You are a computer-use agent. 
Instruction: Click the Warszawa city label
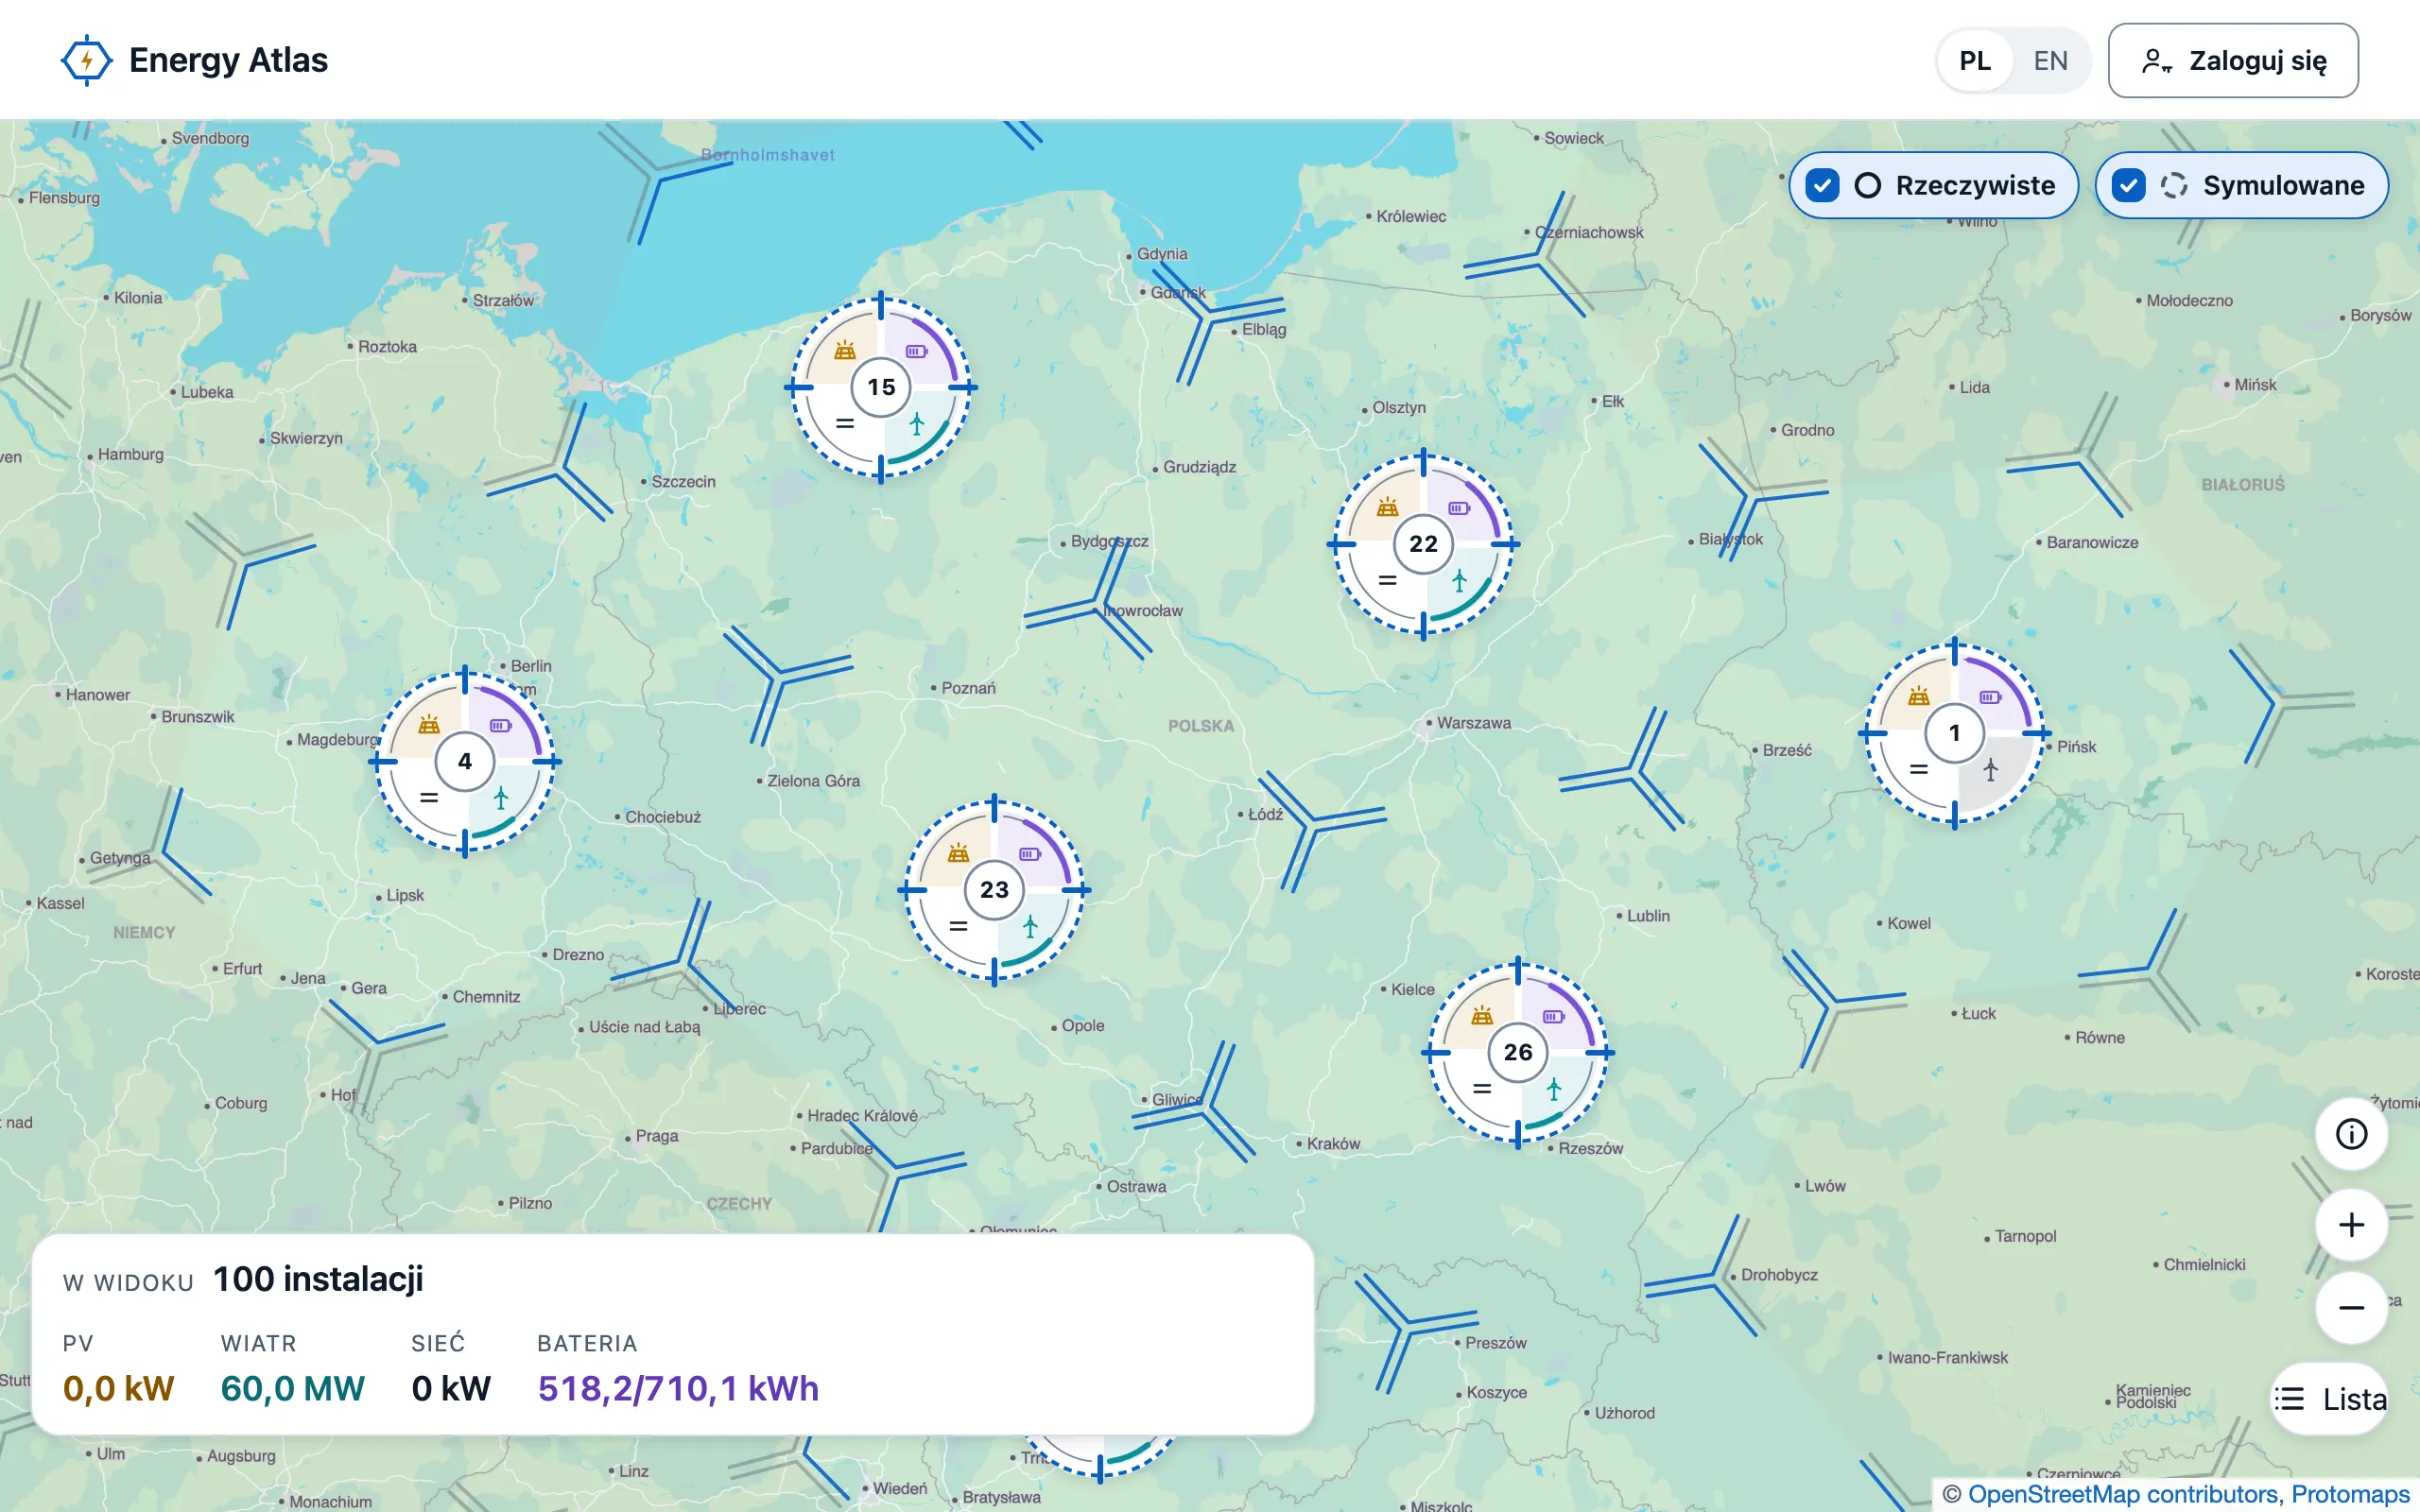point(1474,723)
